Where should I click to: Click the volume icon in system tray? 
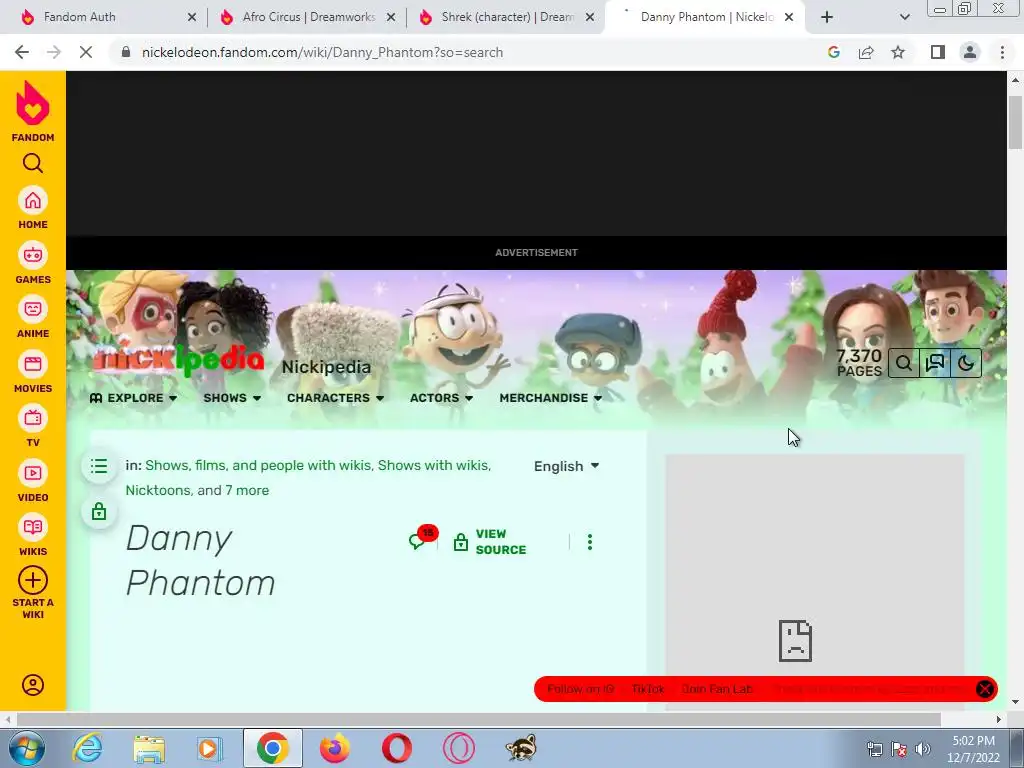(x=922, y=749)
